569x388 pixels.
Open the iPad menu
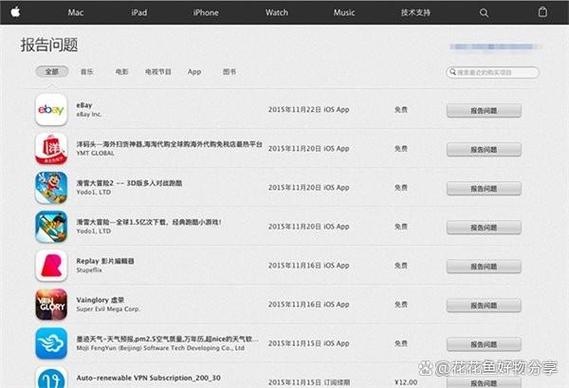[139, 12]
